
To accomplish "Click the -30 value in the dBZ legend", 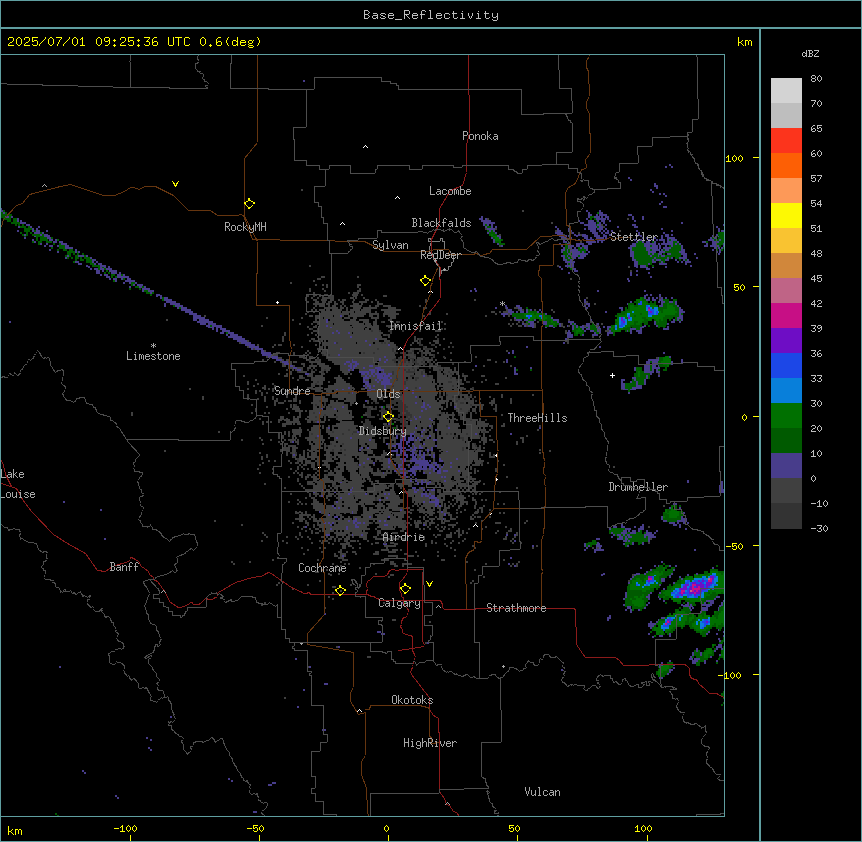I will tap(819, 529).
